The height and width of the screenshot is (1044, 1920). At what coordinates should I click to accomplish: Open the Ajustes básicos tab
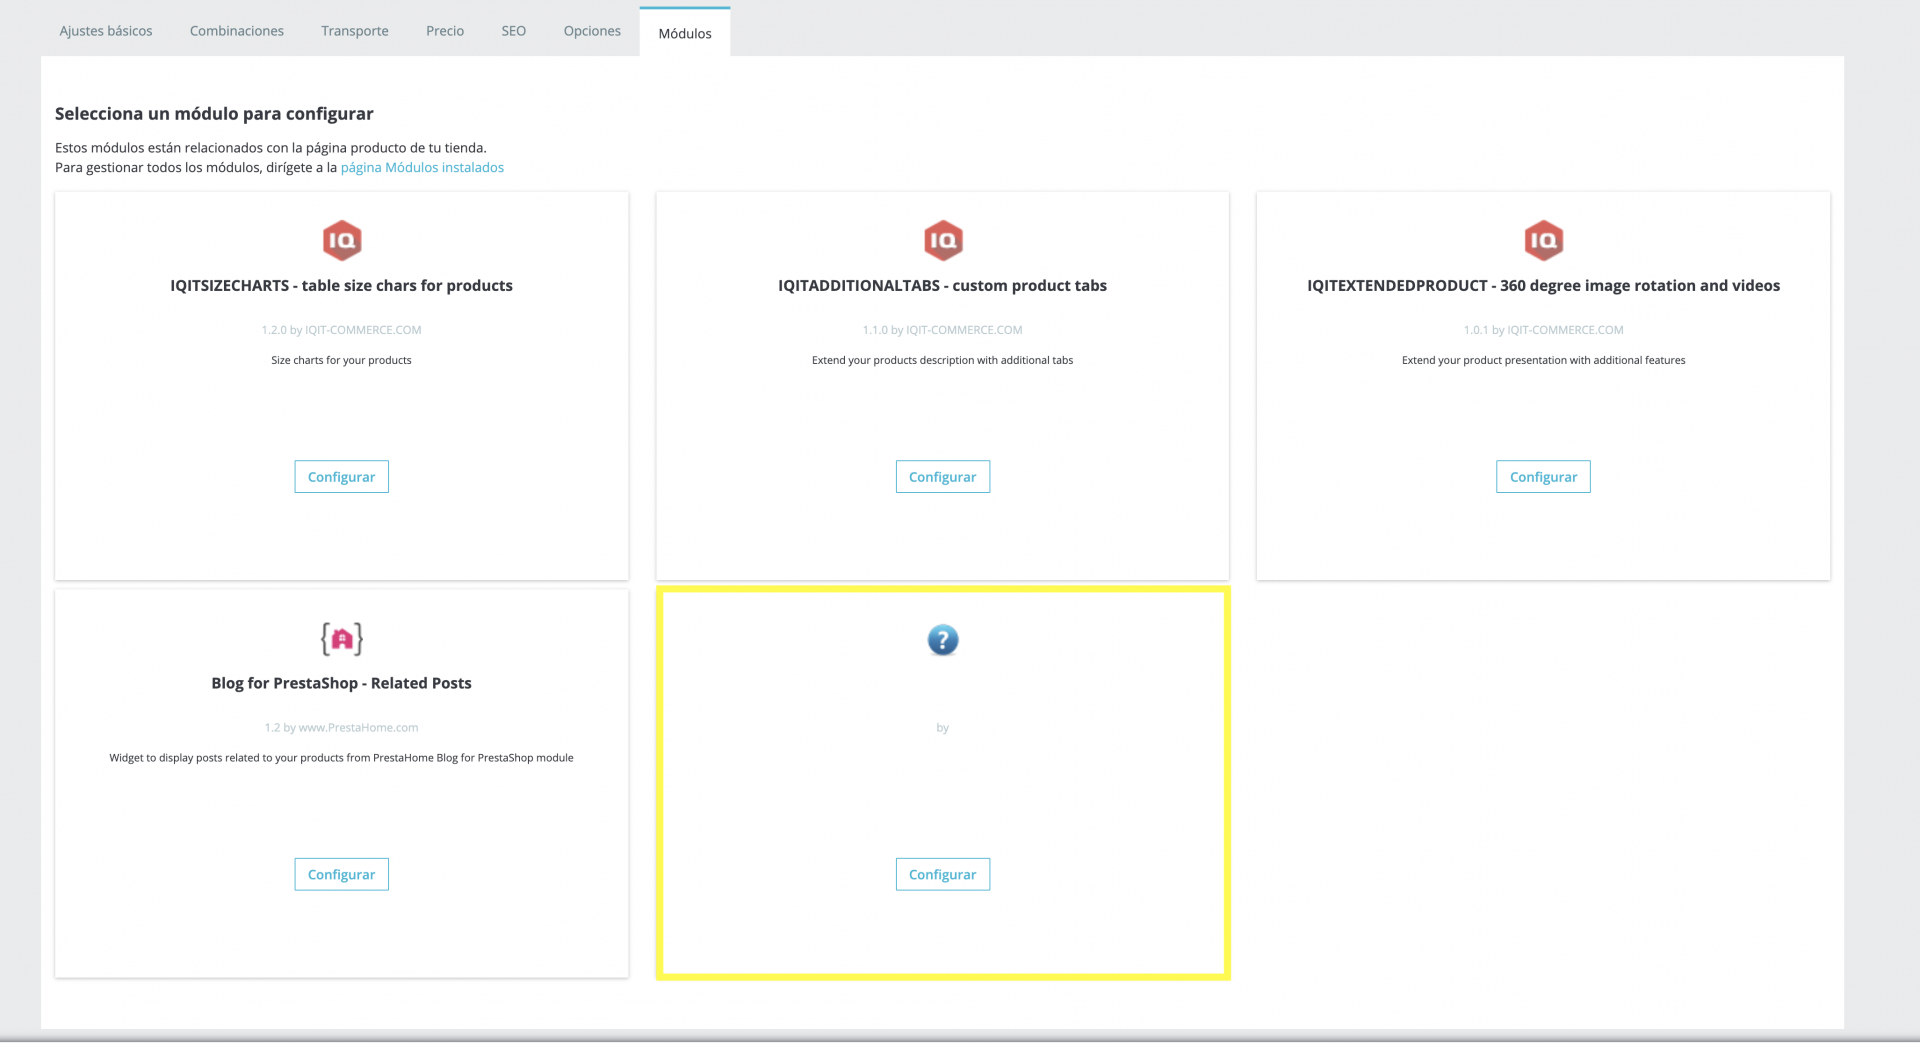[106, 31]
